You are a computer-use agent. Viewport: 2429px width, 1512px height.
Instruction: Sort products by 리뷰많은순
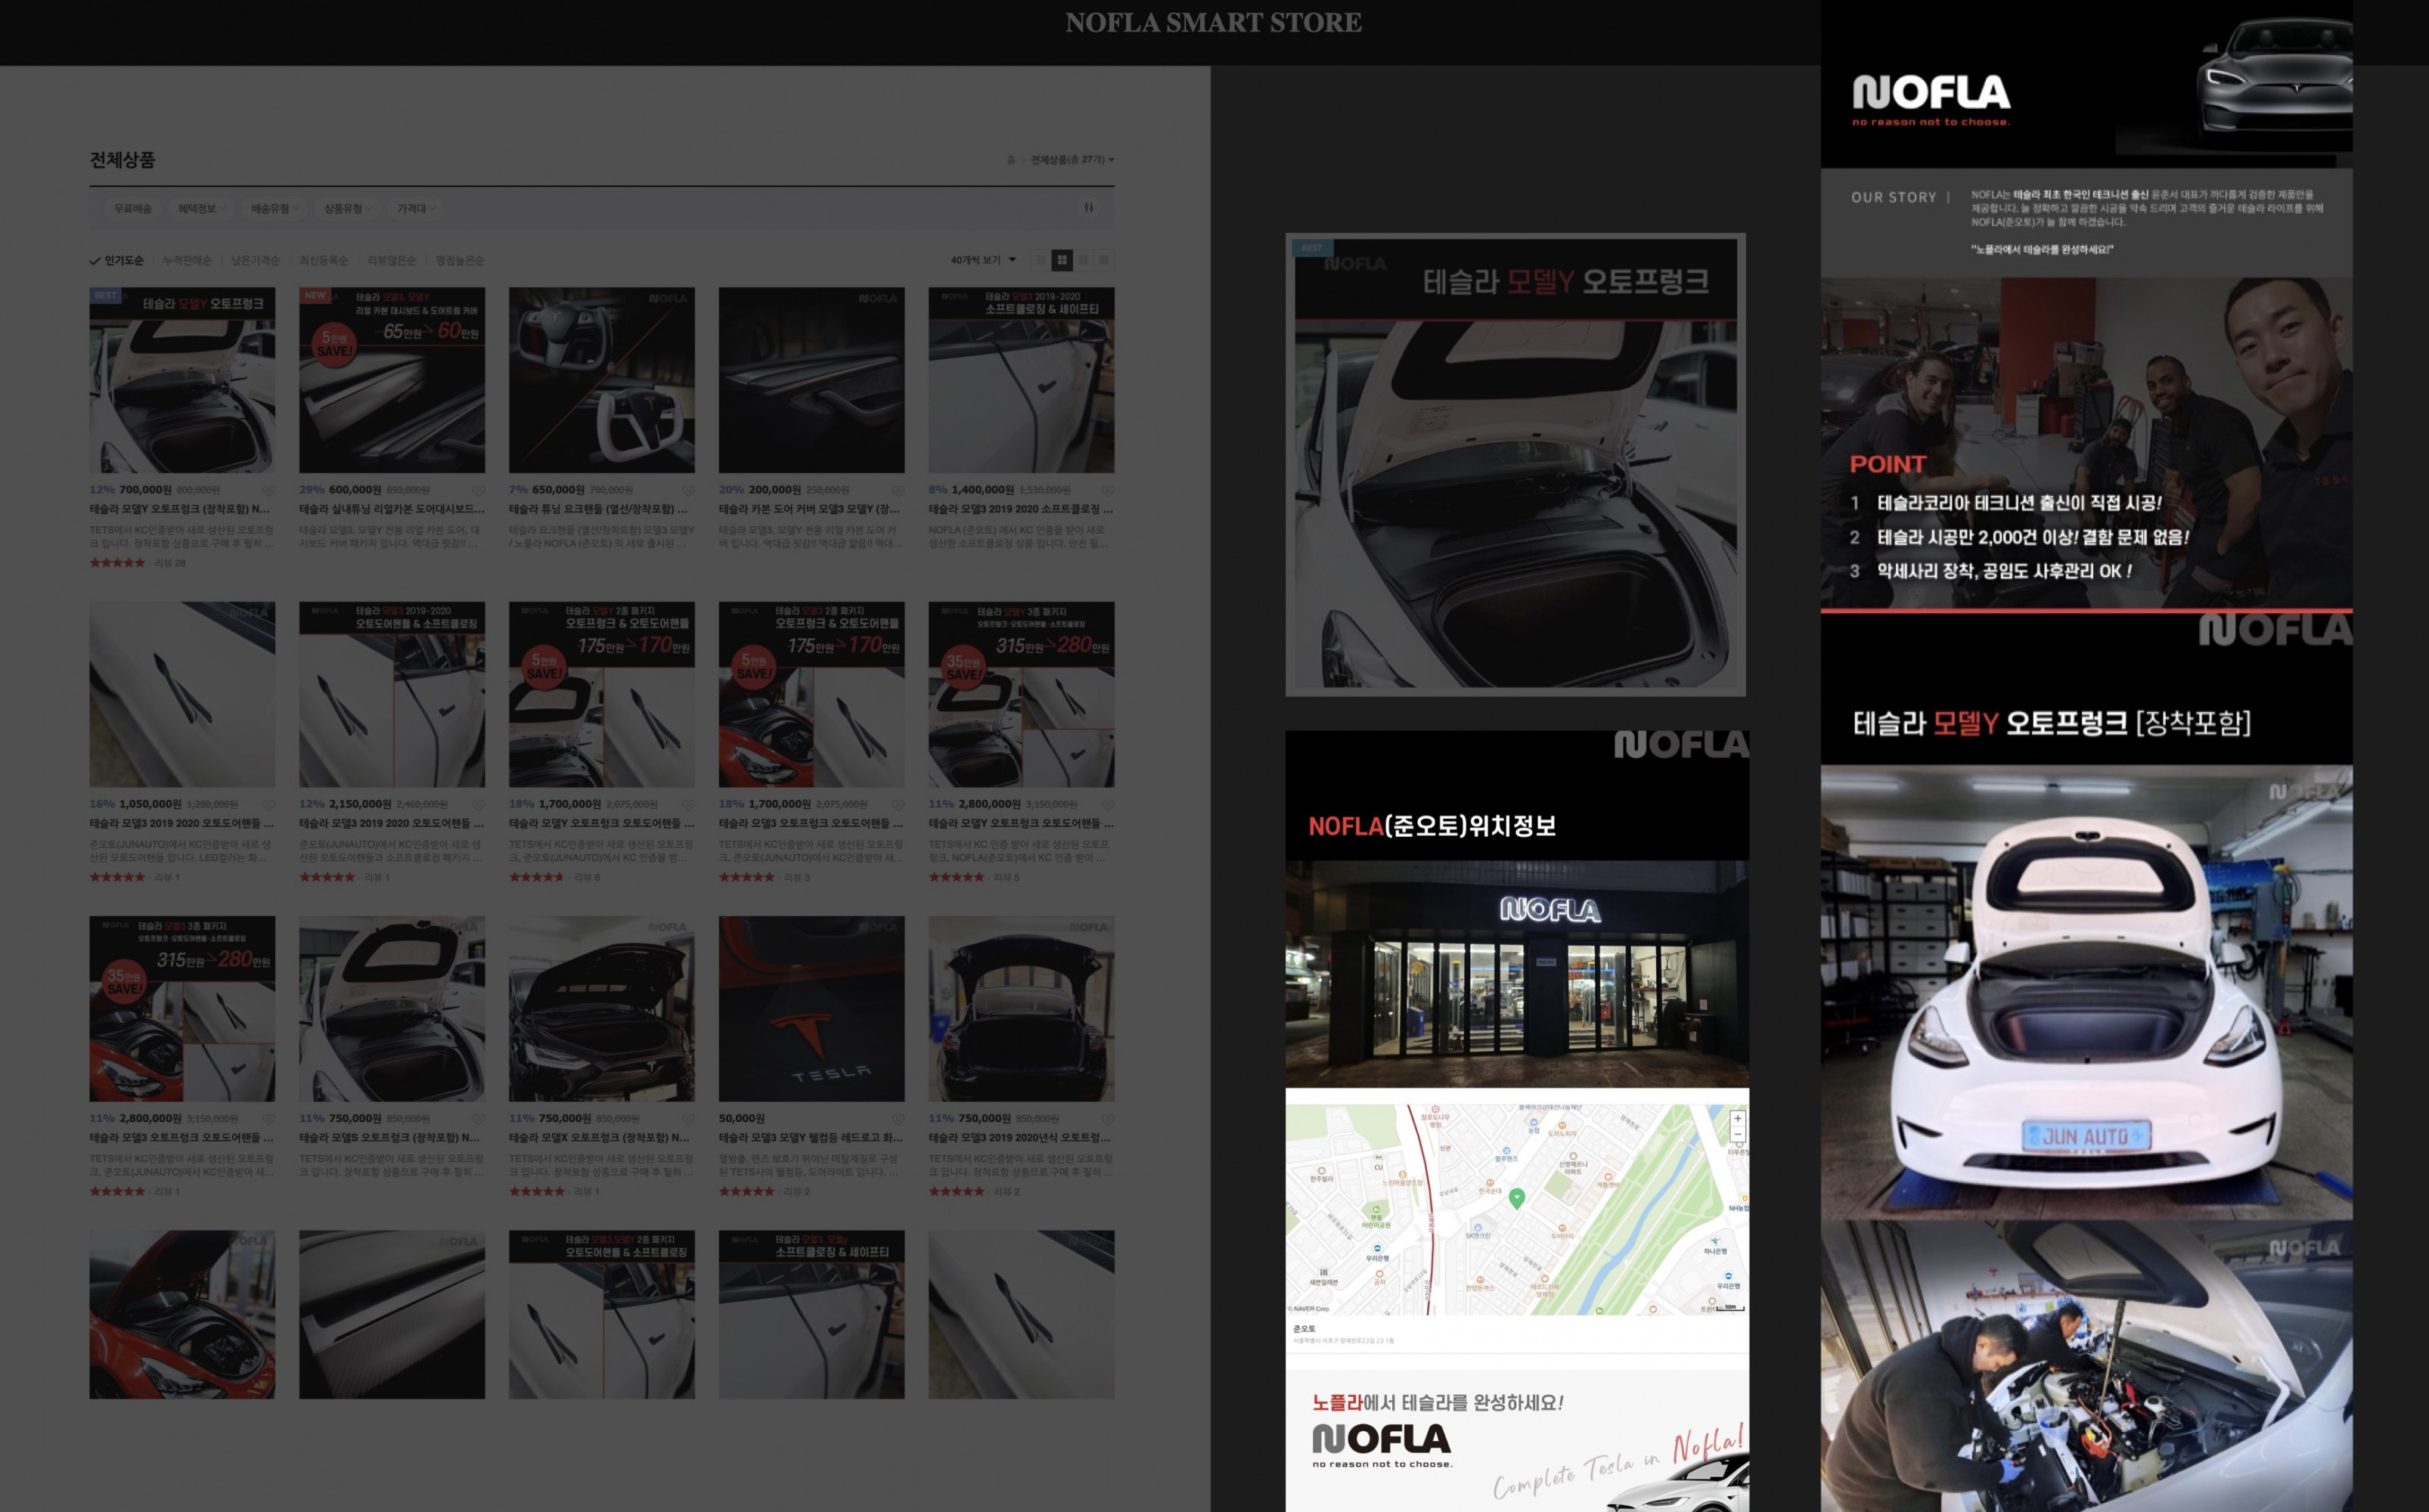tap(392, 260)
